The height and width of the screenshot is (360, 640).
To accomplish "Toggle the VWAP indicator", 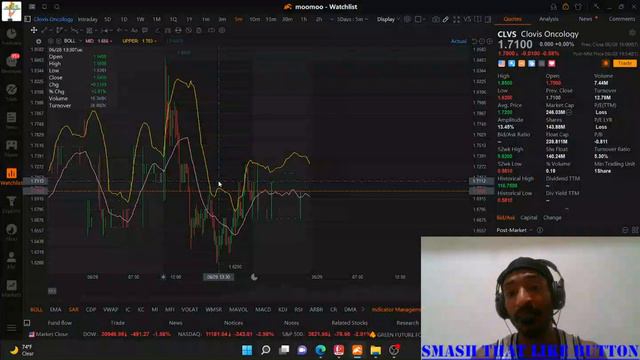I will click(x=111, y=310).
